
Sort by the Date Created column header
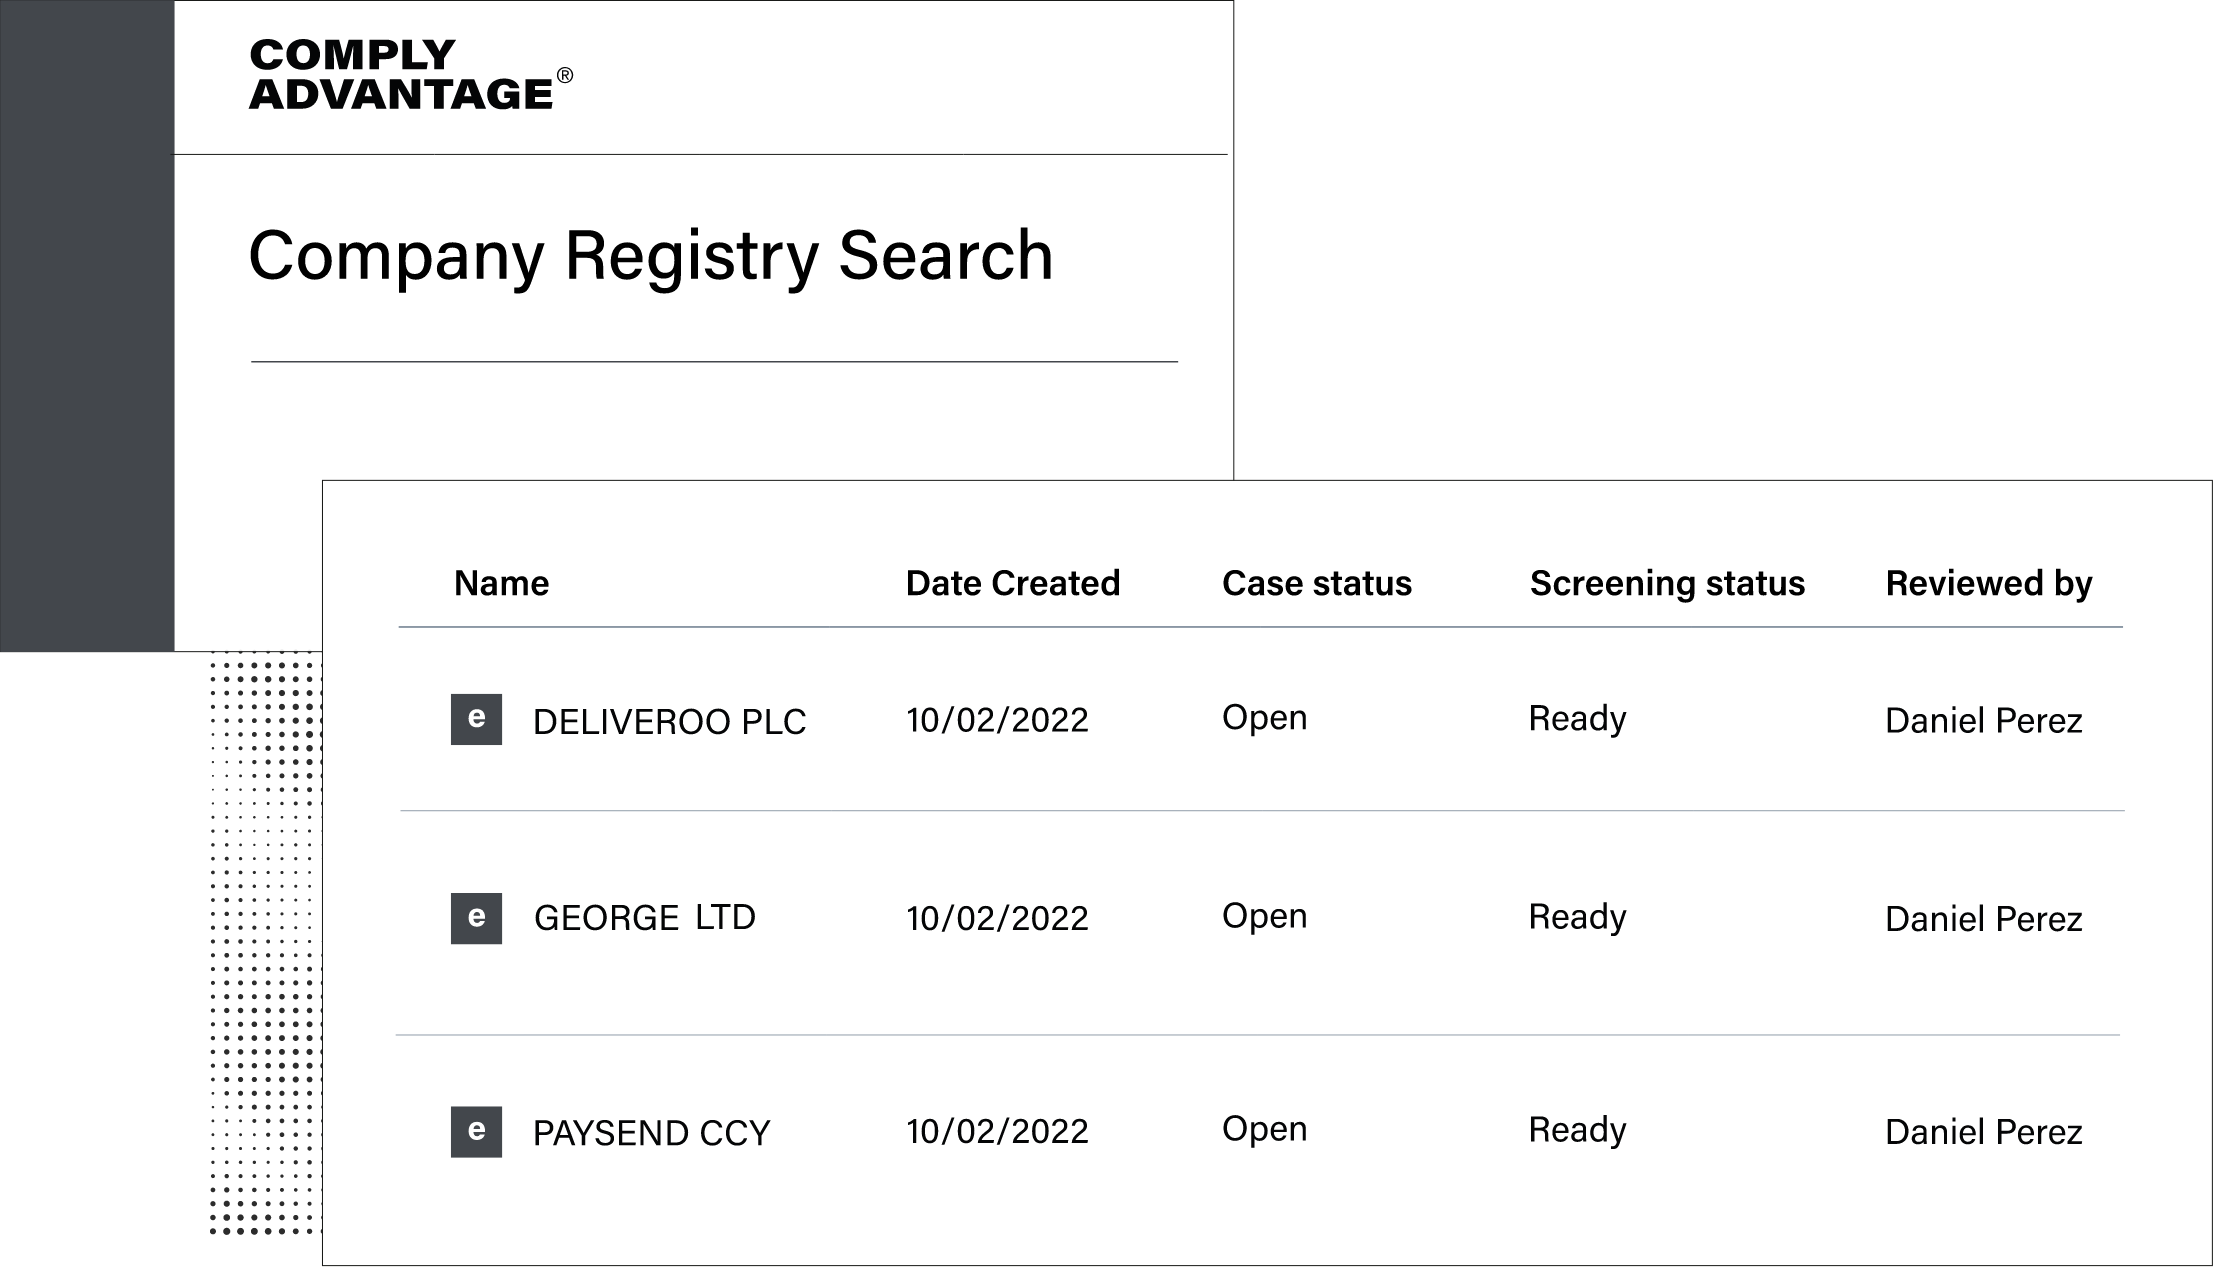tap(1013, 583)
